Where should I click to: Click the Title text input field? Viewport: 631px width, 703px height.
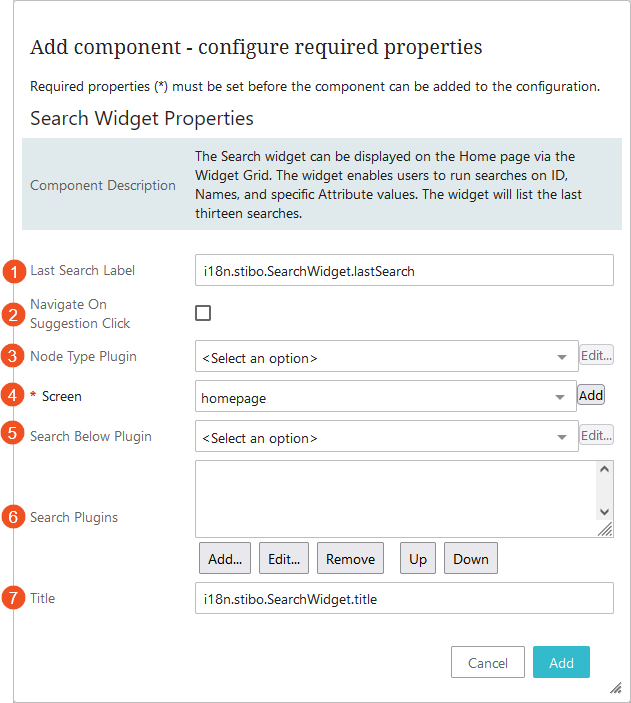coord(403,598)
